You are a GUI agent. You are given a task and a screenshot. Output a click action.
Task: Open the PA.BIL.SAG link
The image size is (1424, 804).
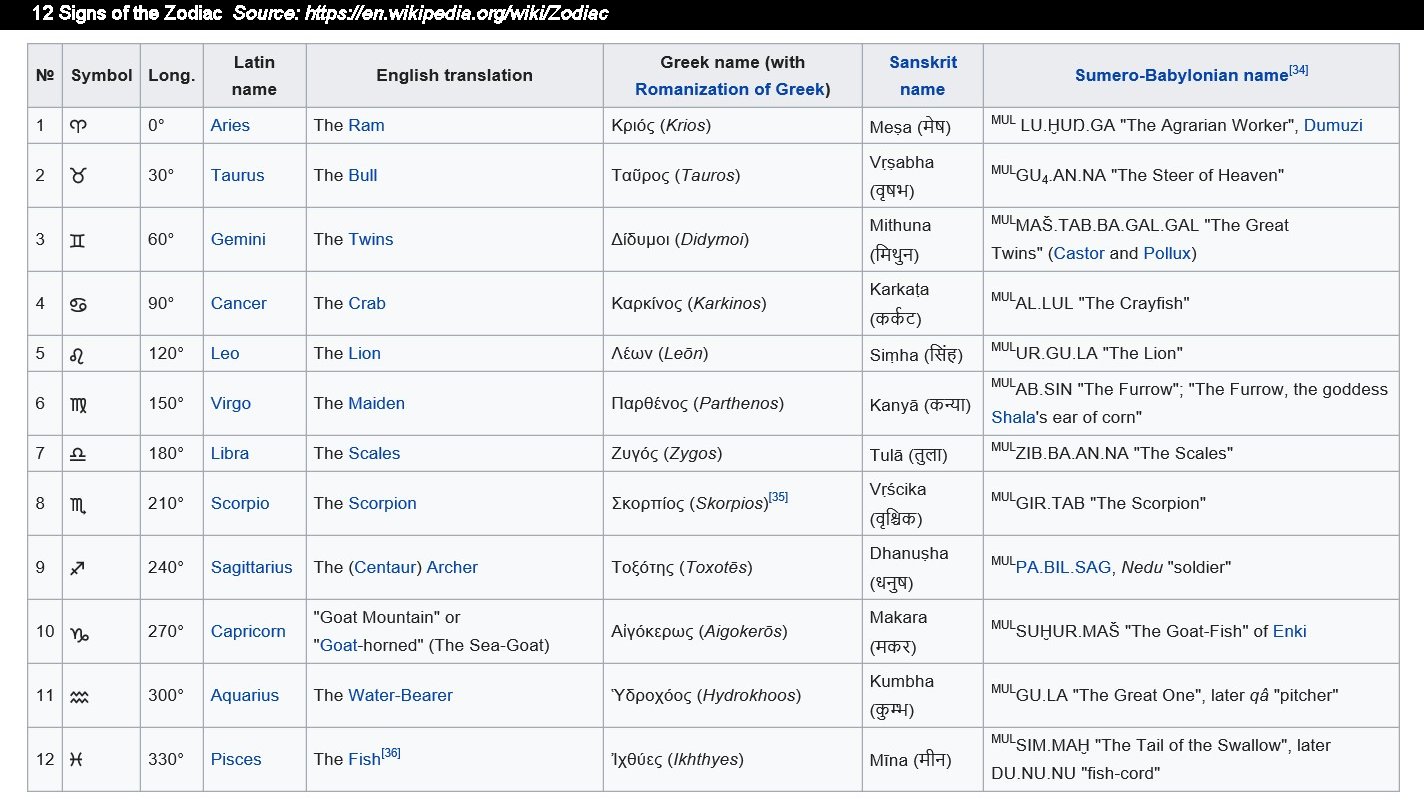(x=1063, y=567)
